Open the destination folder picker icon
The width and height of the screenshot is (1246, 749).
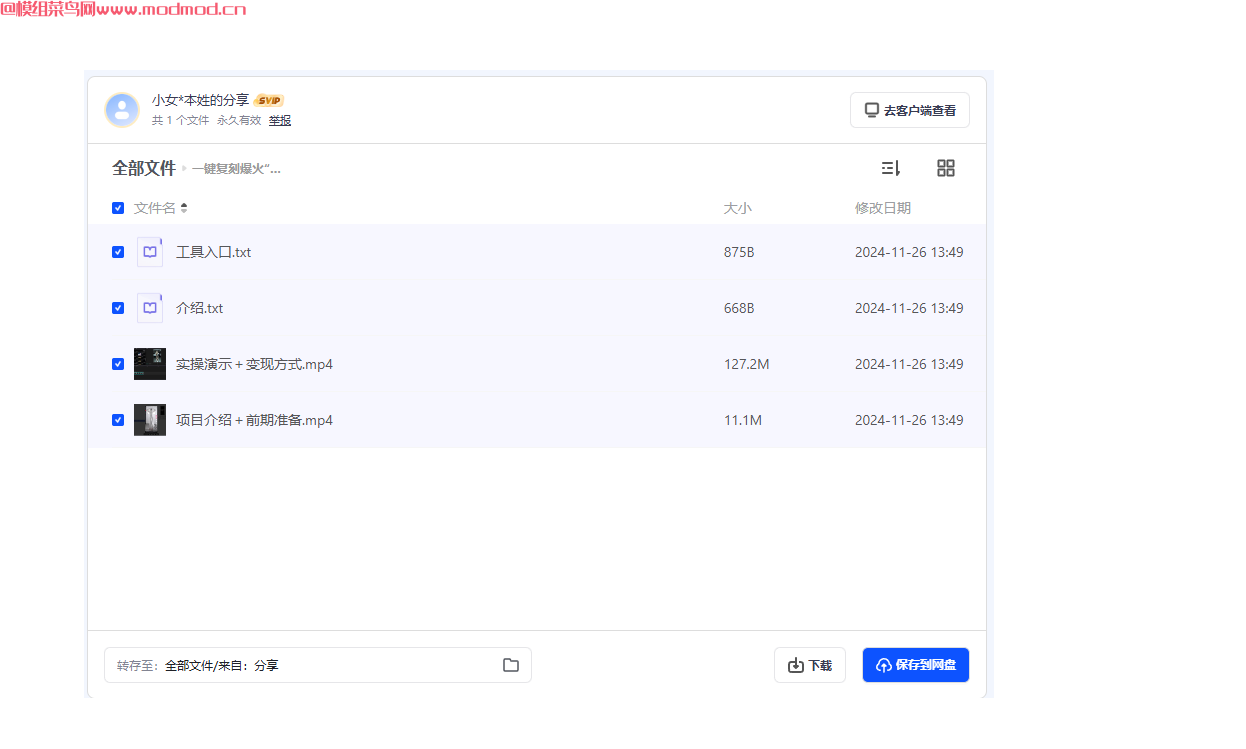click(511, 665)
